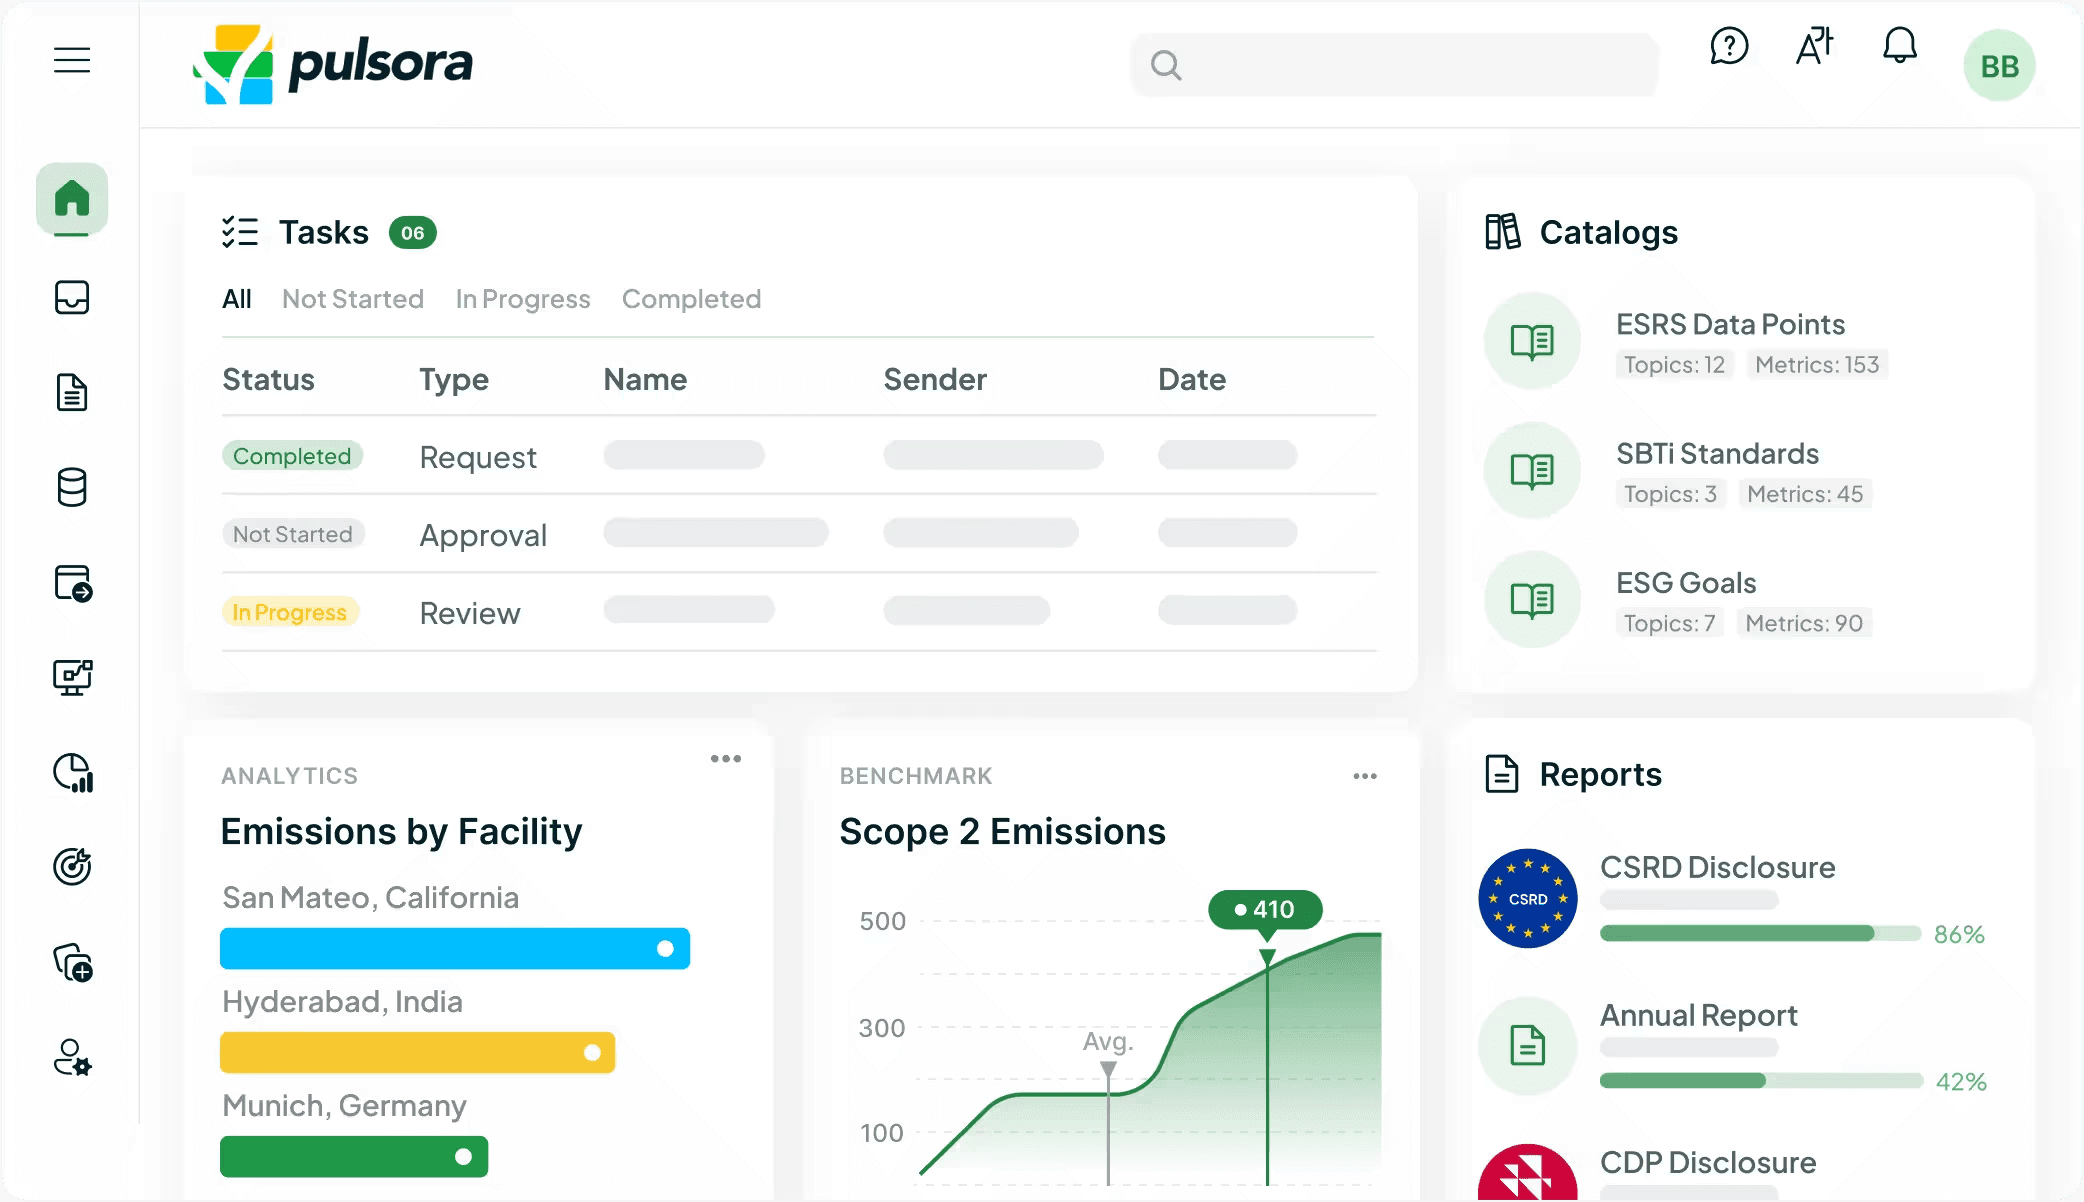
Task: Open the help chat icon
Action: 1729,46
